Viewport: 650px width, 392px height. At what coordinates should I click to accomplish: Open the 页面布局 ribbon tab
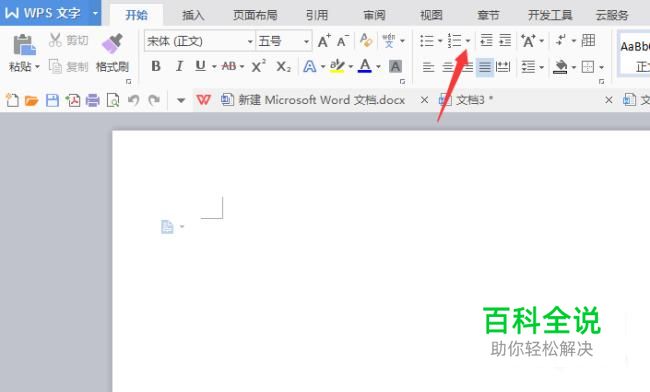pyautogui.click(x=255, y=15)
